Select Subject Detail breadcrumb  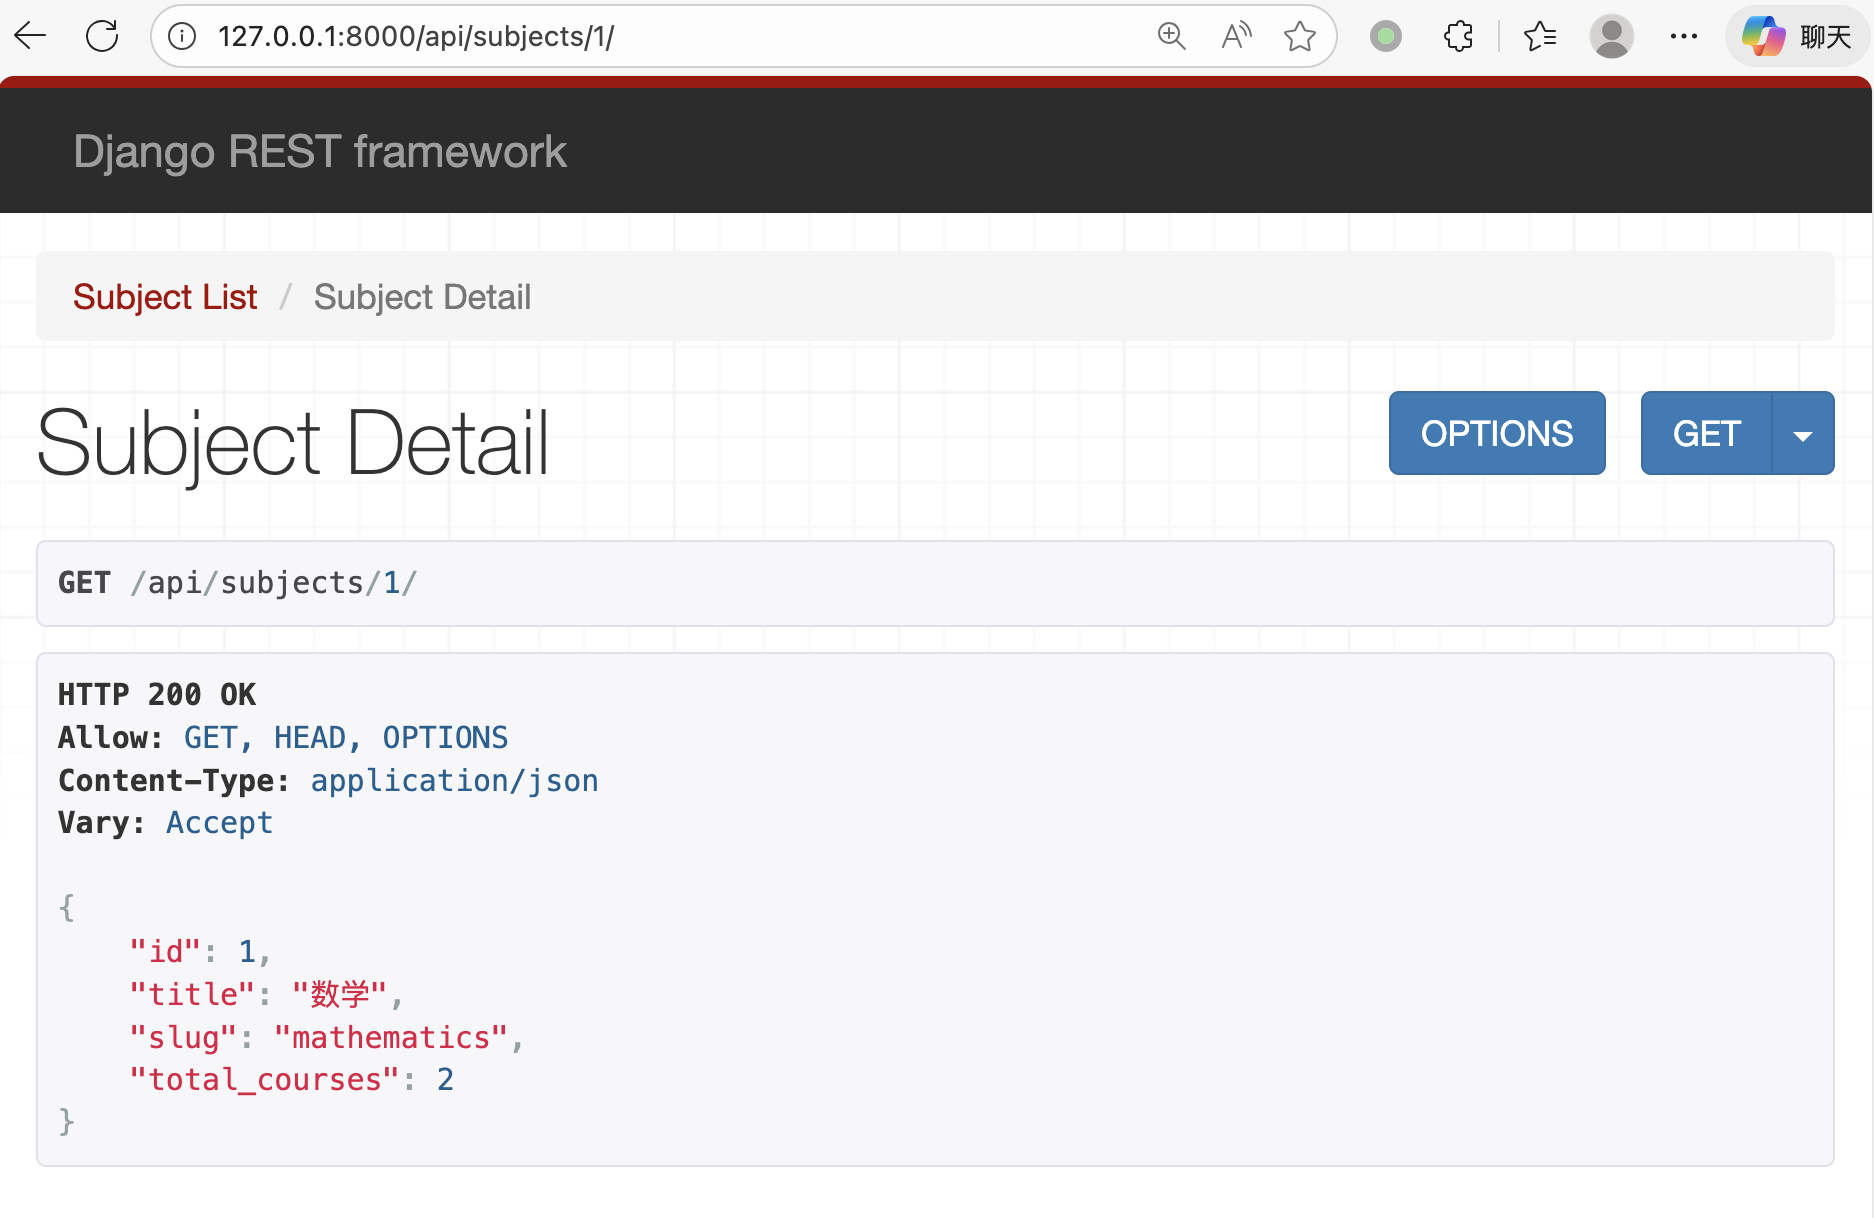(422, 297)
